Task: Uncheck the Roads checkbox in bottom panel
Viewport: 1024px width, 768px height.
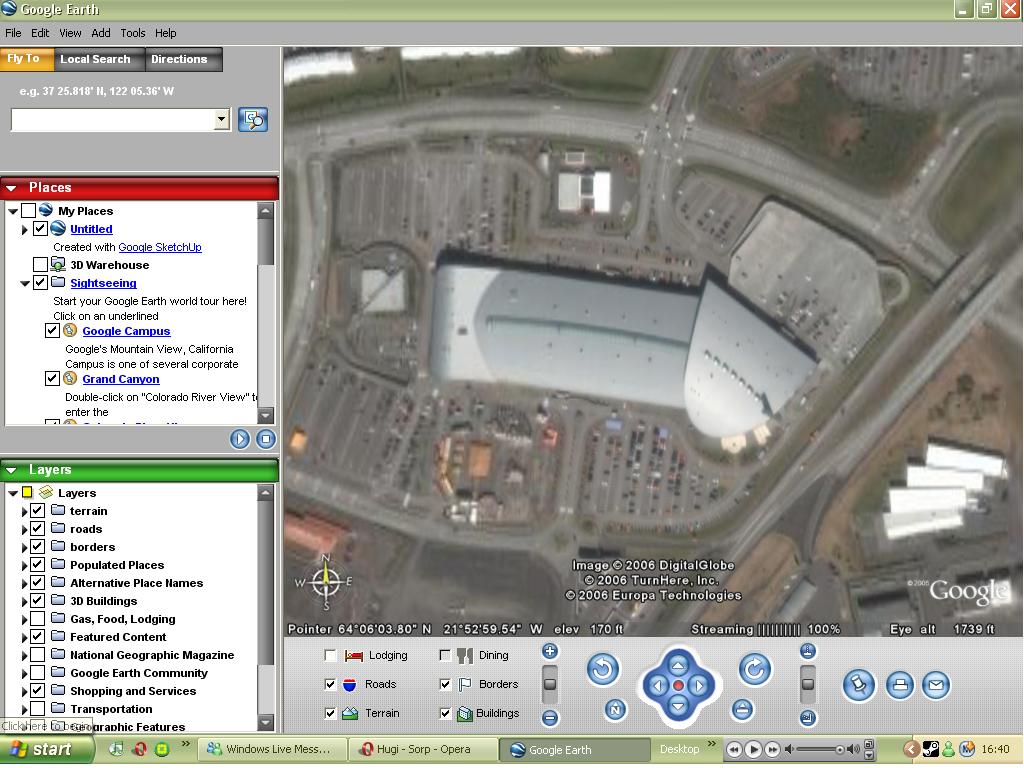Action: 330,684
